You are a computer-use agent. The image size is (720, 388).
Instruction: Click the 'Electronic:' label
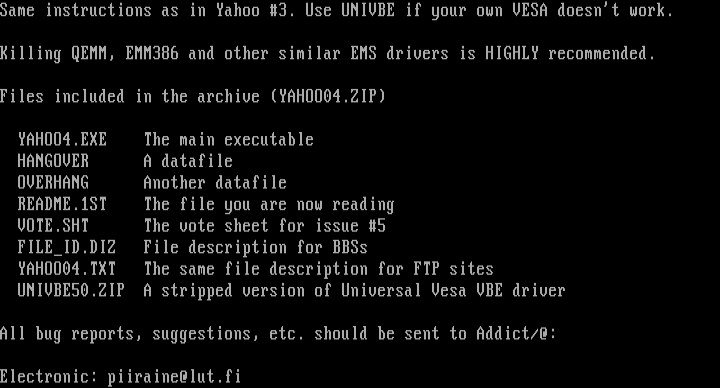49,377
